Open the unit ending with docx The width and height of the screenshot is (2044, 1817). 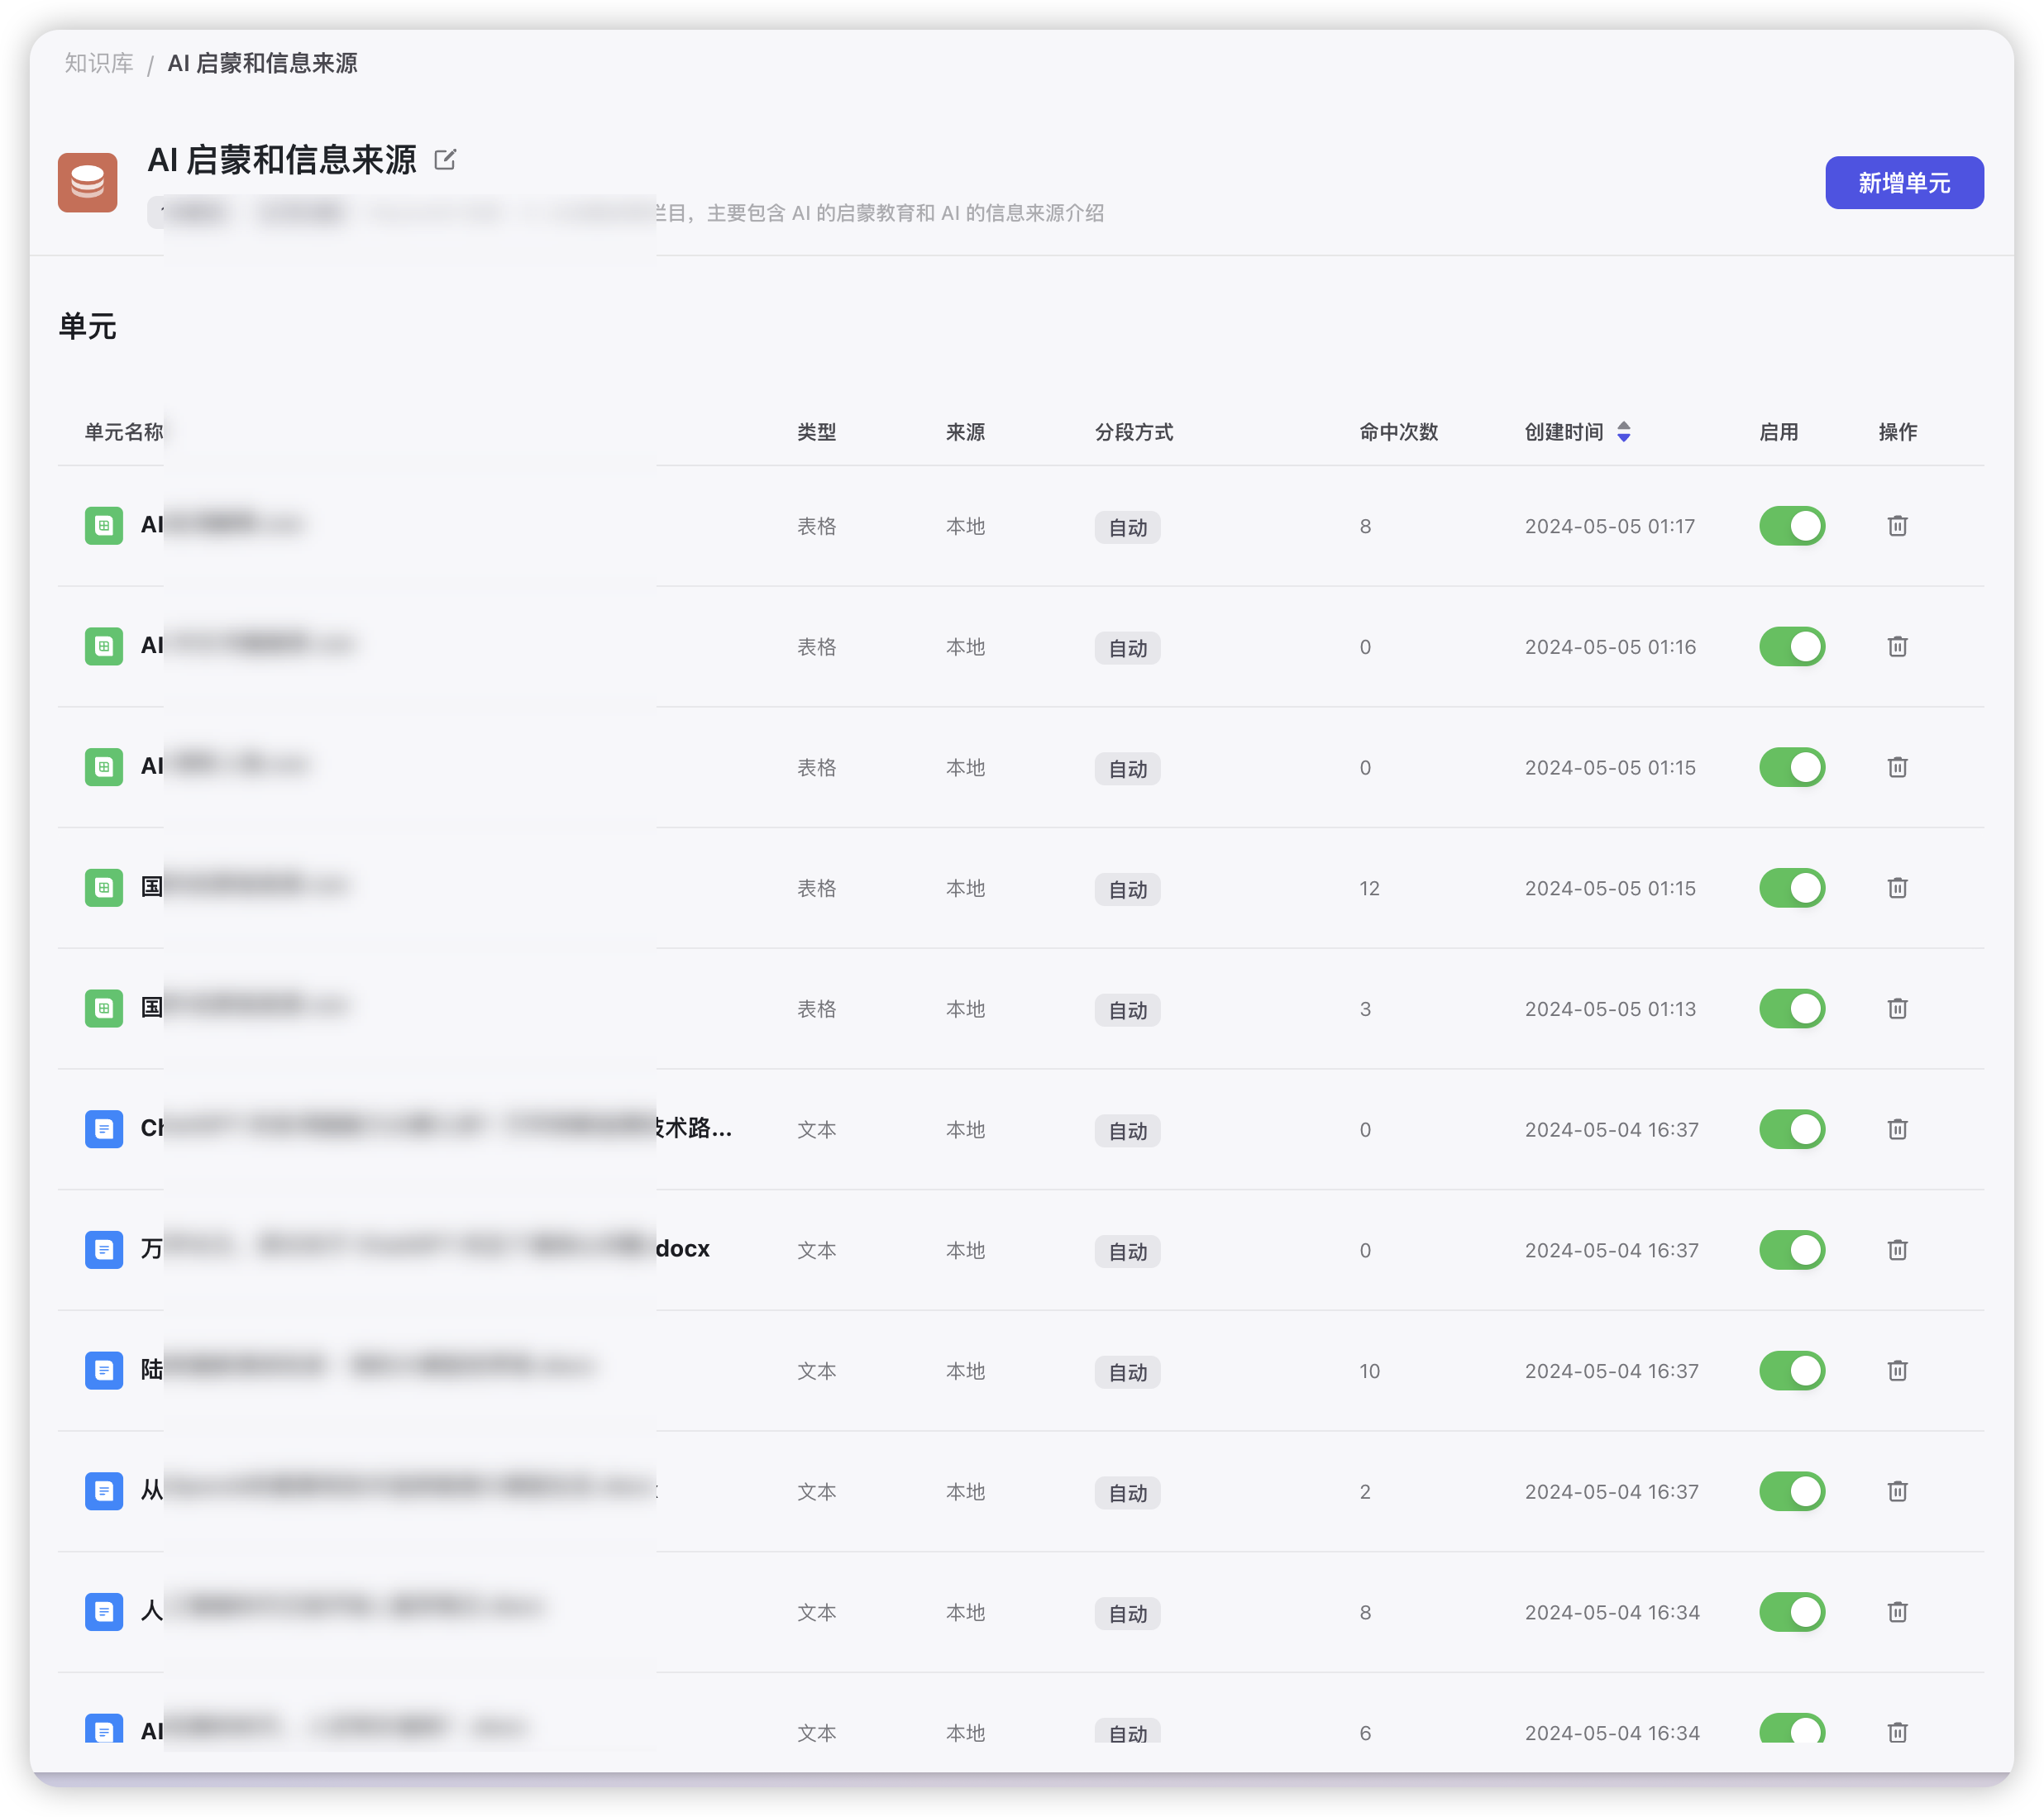(x=682, y=1249)
